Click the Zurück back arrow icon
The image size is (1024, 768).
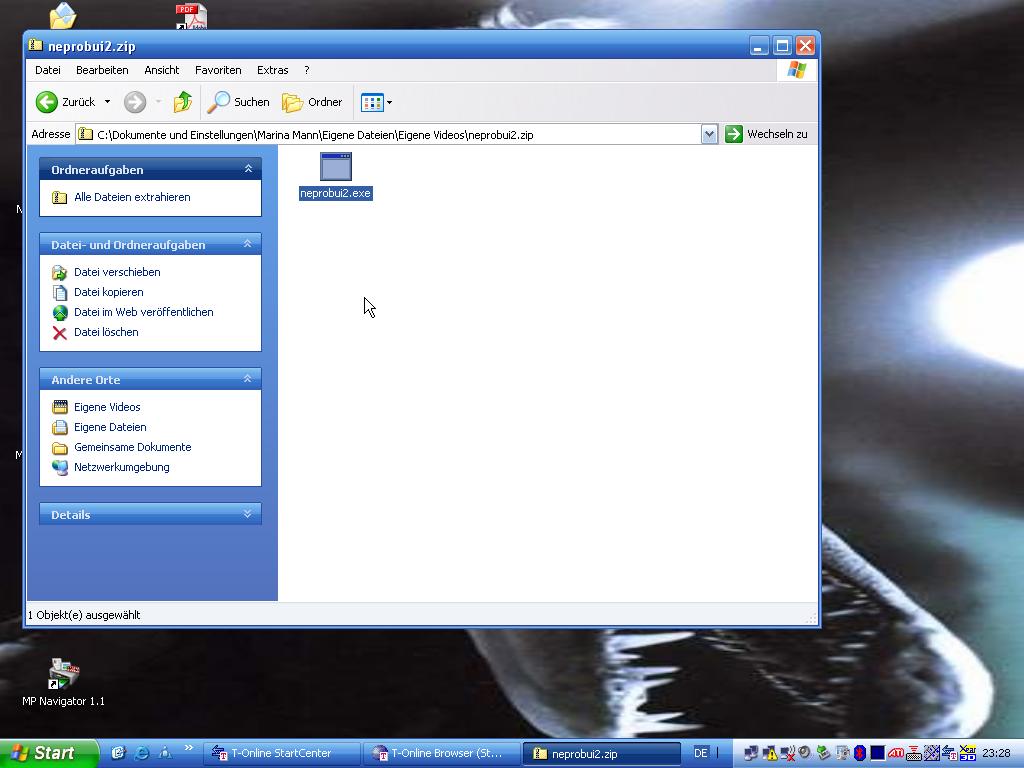click(x=47, y=102)
